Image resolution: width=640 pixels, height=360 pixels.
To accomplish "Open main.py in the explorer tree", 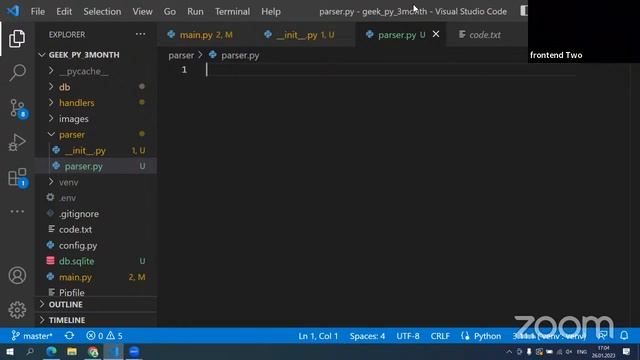I will tap(75, 277).
